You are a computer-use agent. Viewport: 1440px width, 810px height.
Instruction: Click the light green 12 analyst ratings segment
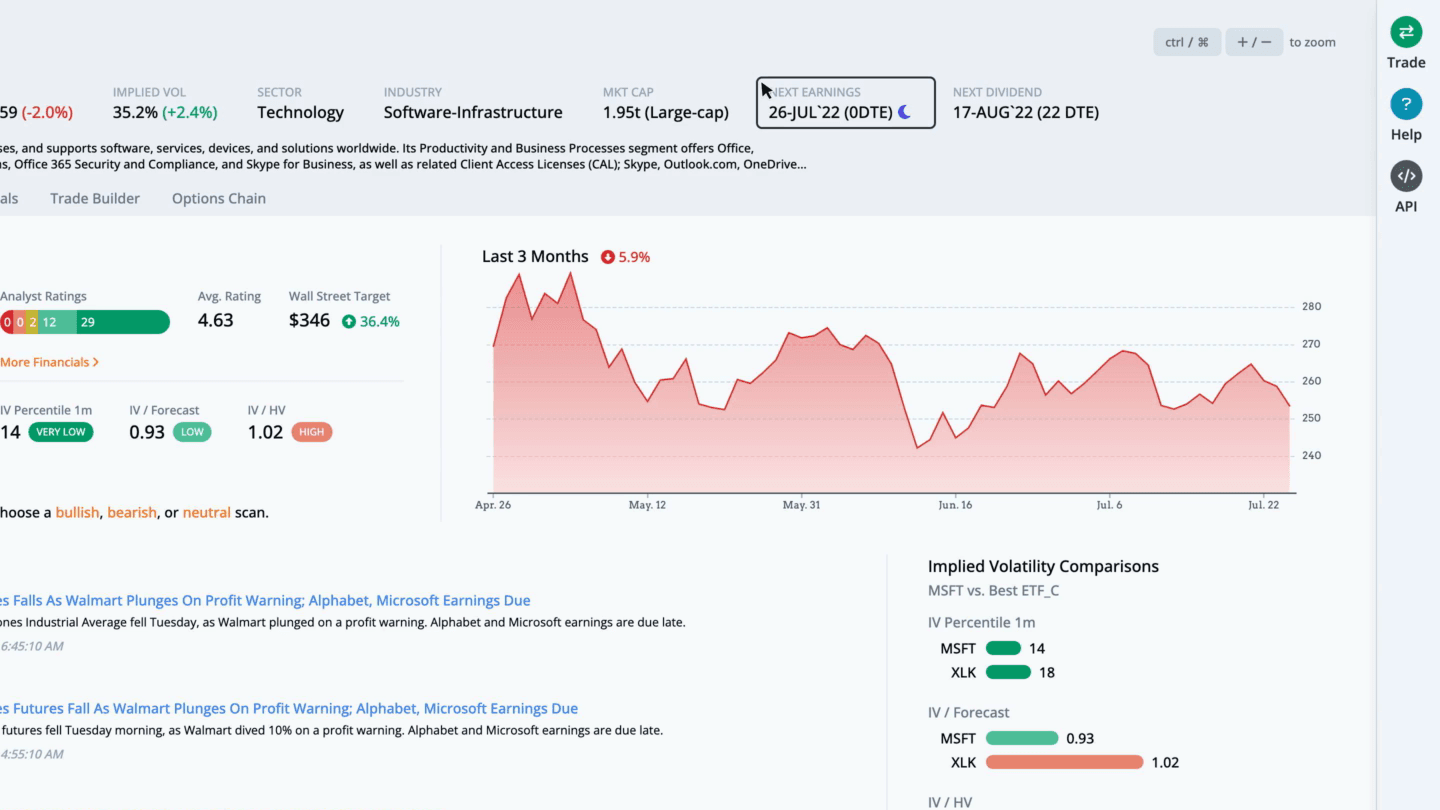coord(59,322)
